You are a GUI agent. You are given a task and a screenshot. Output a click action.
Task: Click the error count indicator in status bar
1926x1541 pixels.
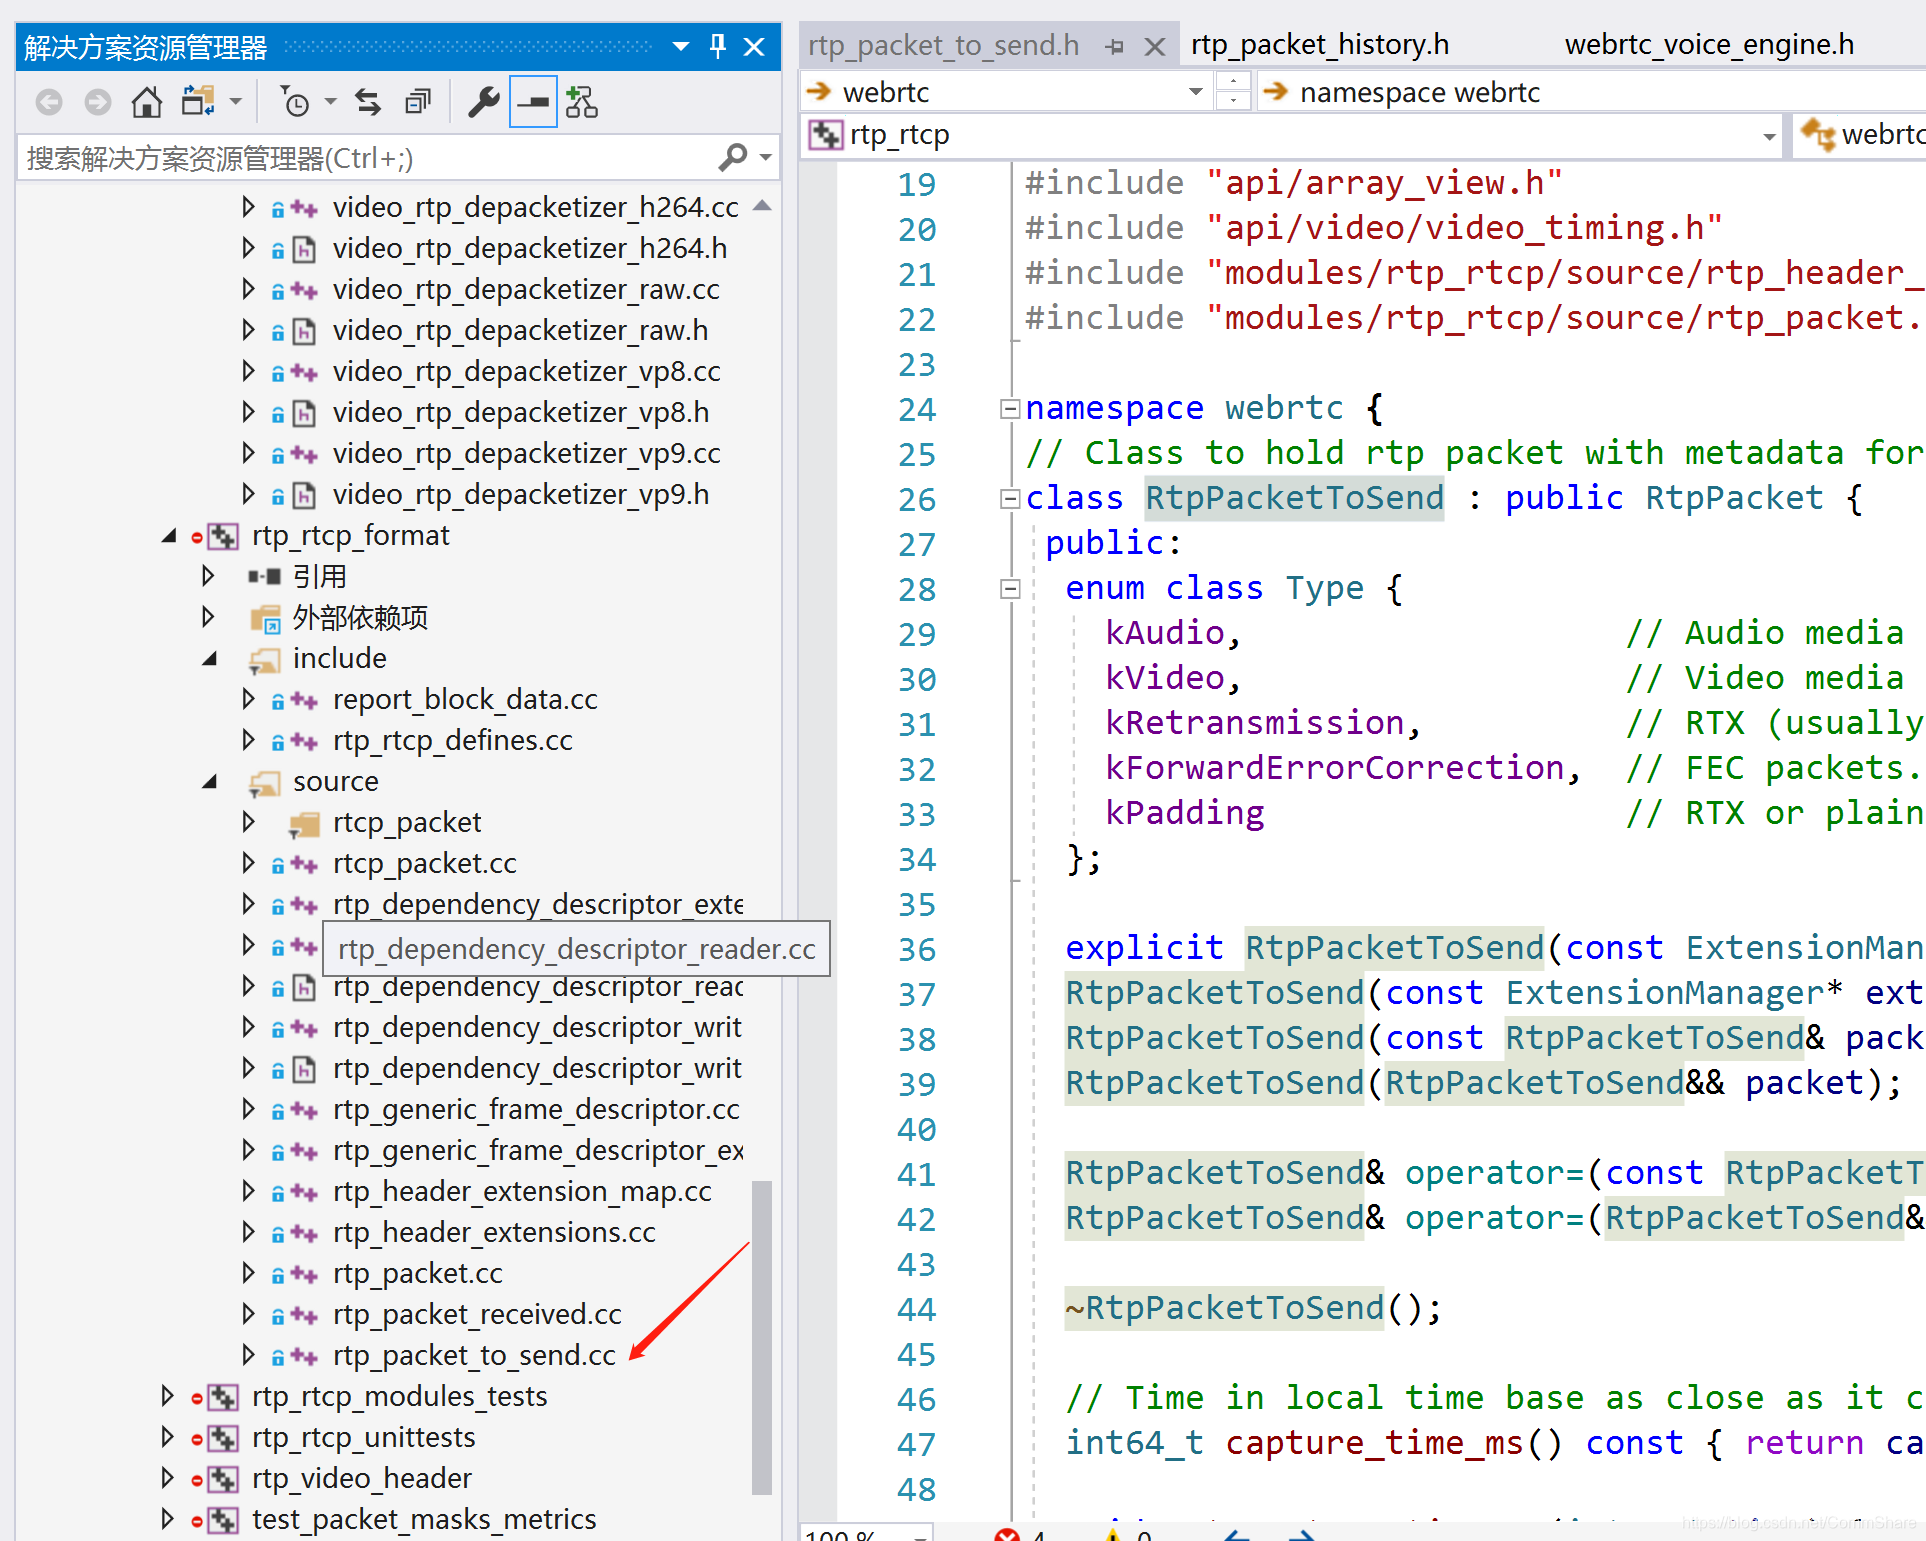click(1020, 1534)
